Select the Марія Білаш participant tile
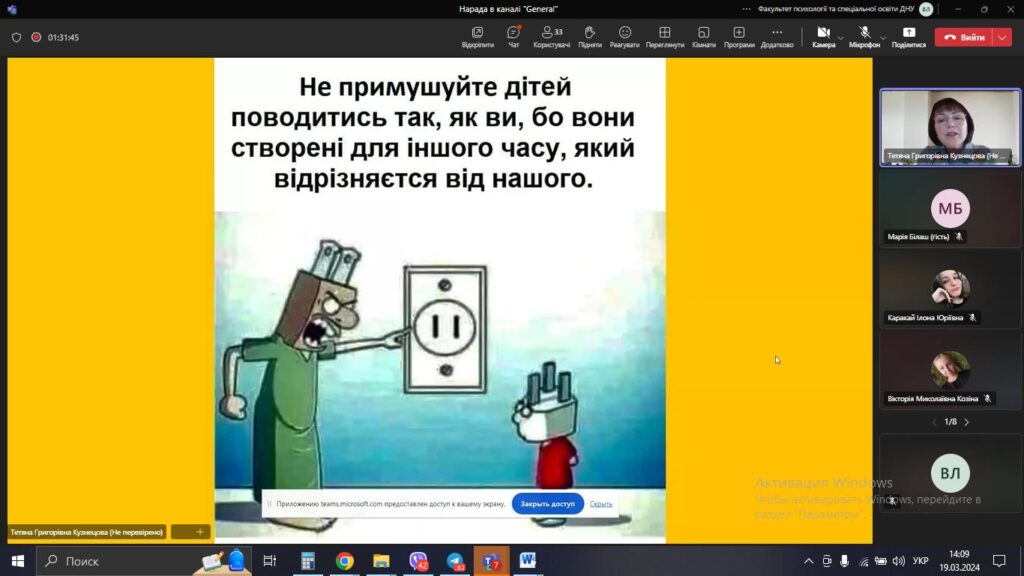Viewport: 1024px width, 576px height. point(950,210)
